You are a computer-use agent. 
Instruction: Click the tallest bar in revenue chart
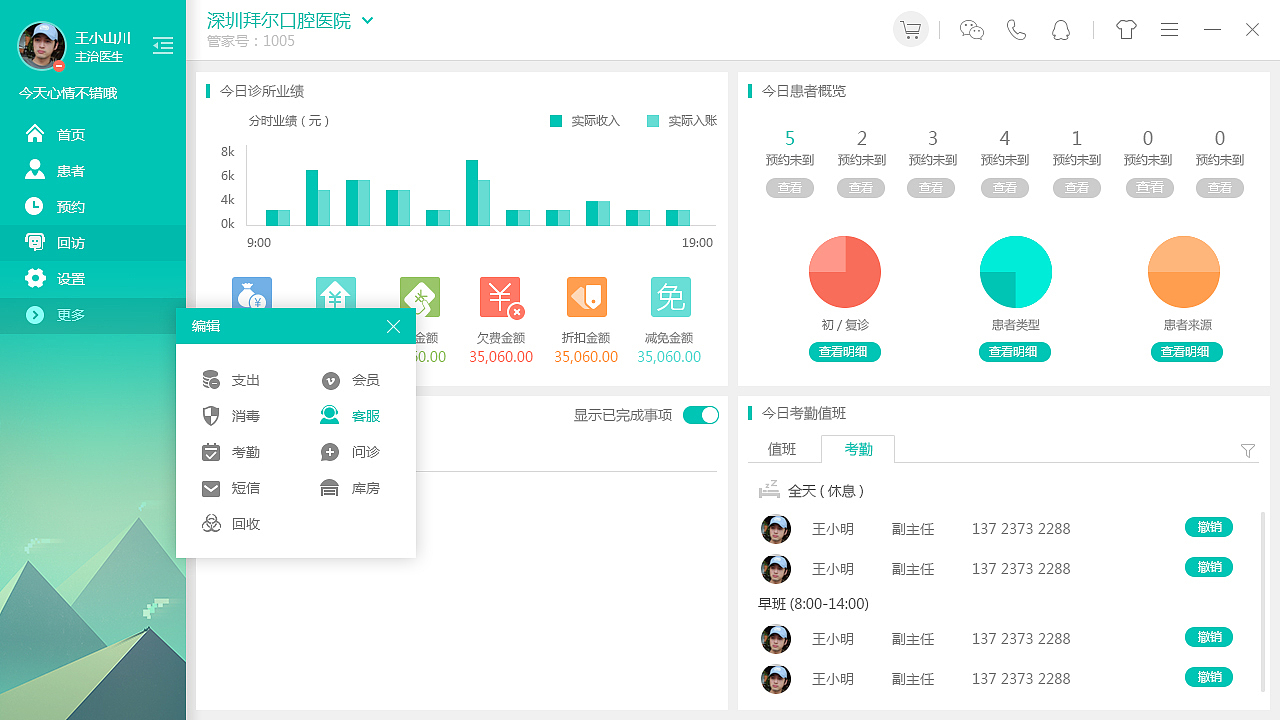pos(472,193)
